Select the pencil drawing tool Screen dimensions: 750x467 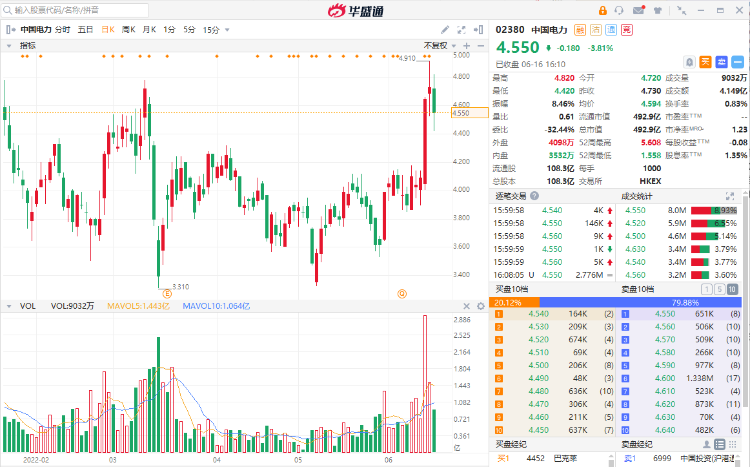(x=445, y=30)
